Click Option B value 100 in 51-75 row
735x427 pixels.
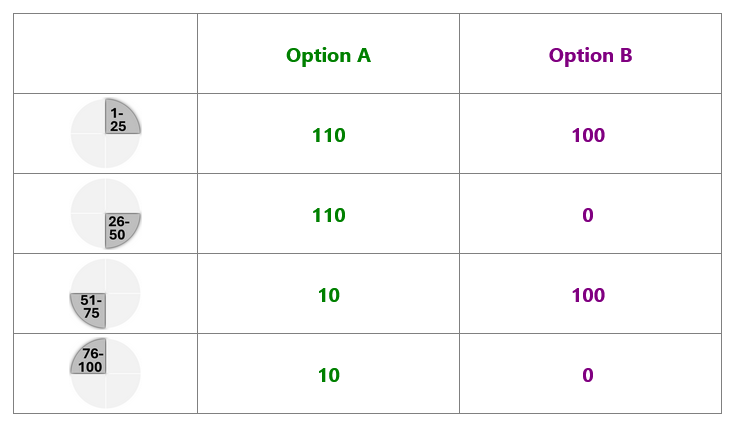[x=588, y=295]
